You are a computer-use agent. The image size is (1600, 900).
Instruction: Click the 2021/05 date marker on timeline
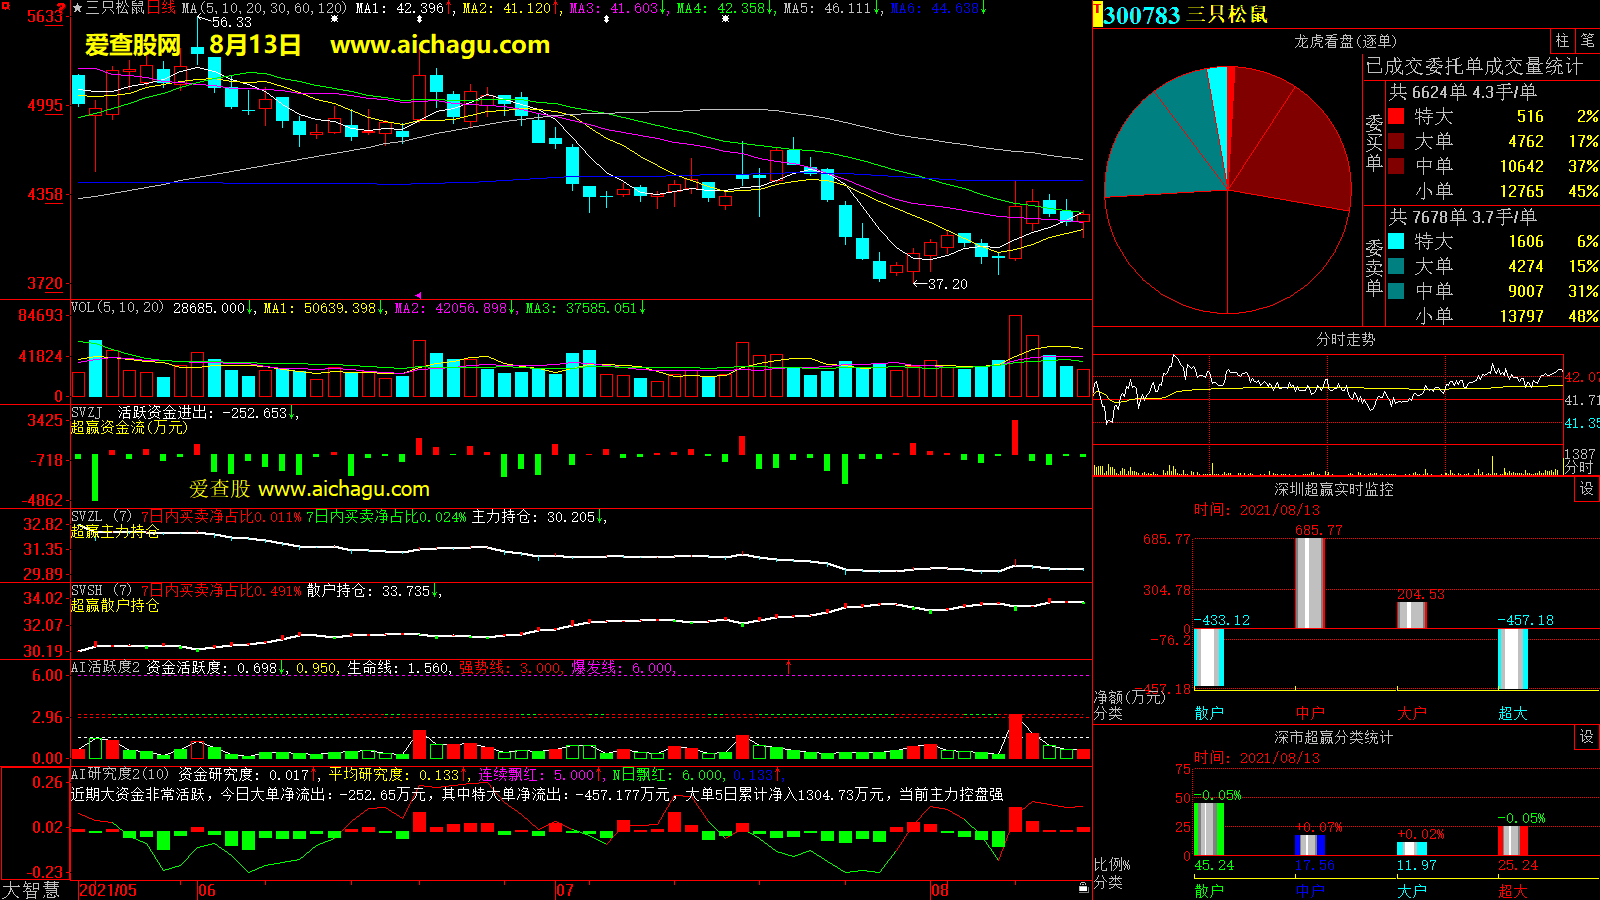pos(108,890)
